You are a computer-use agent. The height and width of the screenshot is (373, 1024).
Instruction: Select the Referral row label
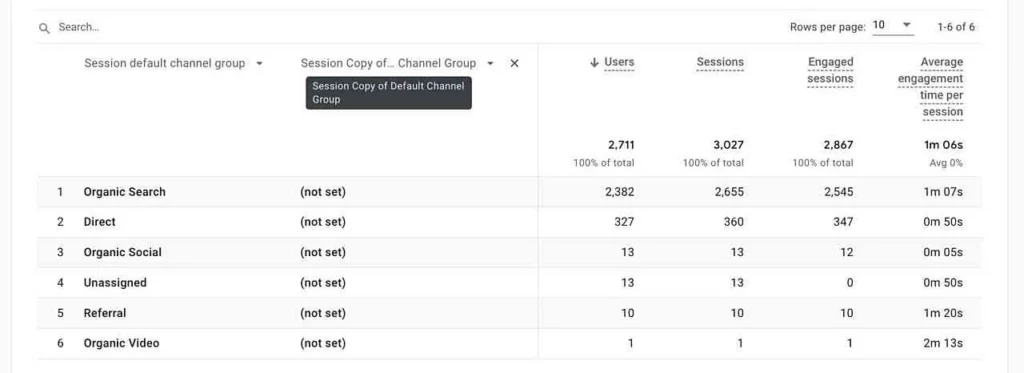pyautogui.click(x=105, y=313)
